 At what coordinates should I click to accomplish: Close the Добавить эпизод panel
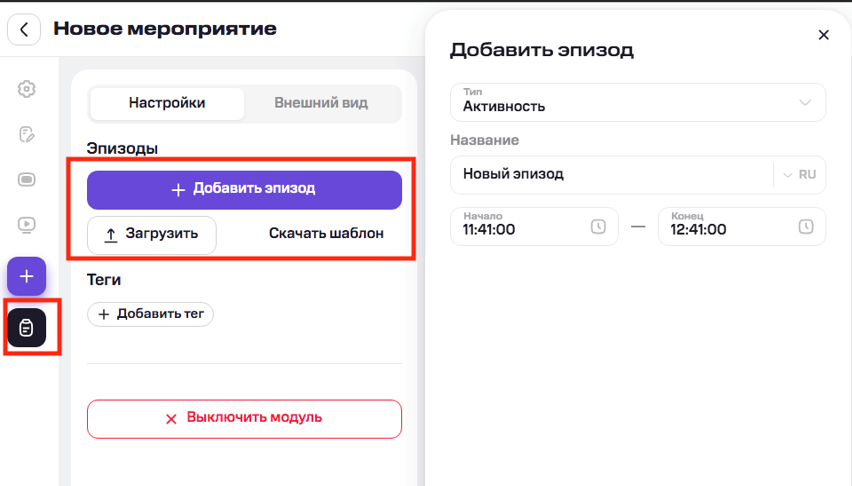[823, 35]
